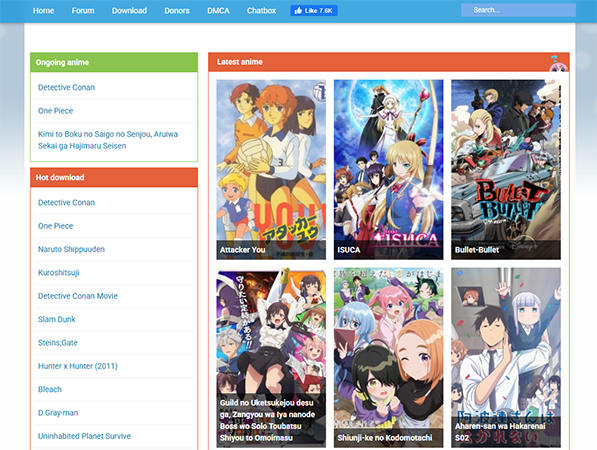Visit the Donors page
The image size is (597, 450).
click(177, 11)
